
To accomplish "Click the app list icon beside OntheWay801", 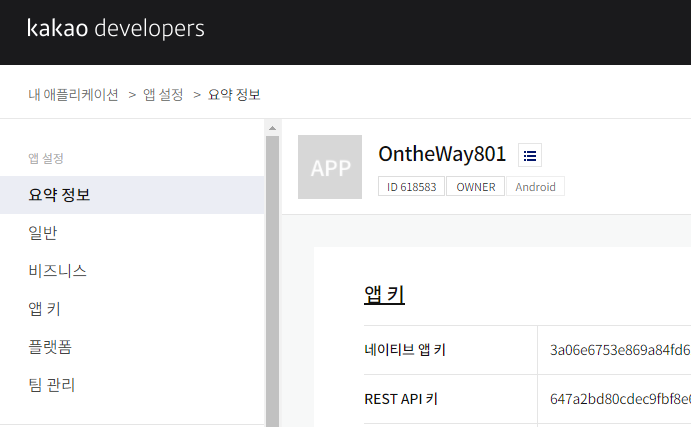I will pyautogui.click(x=530, y=155).
